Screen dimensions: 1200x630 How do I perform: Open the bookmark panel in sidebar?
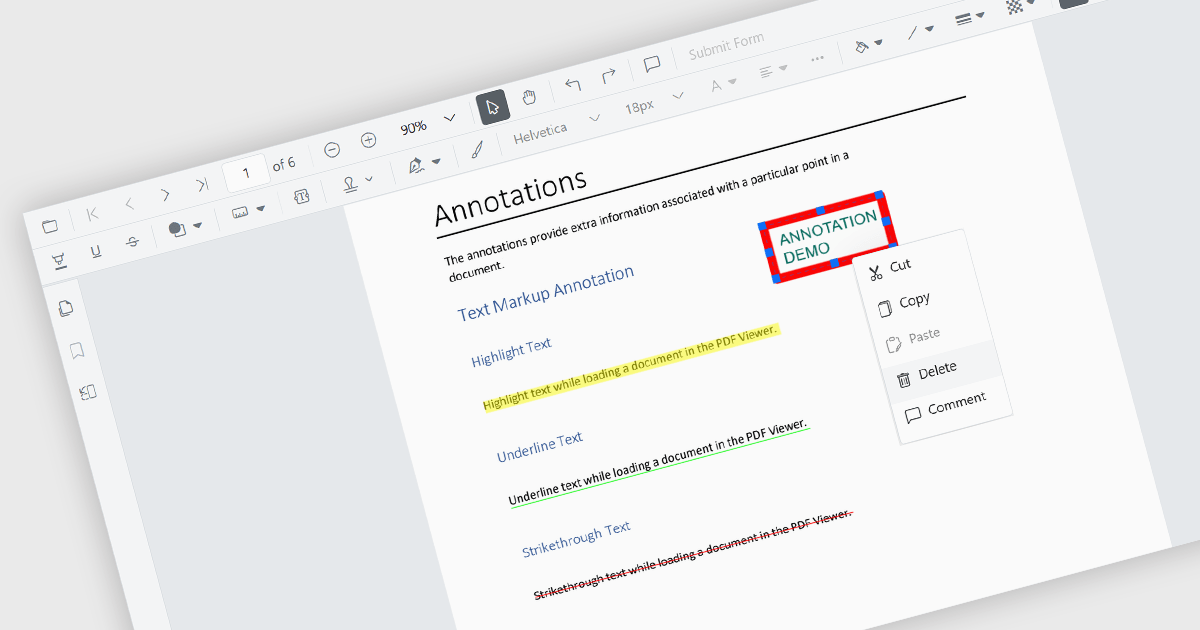tap(76, 350)
